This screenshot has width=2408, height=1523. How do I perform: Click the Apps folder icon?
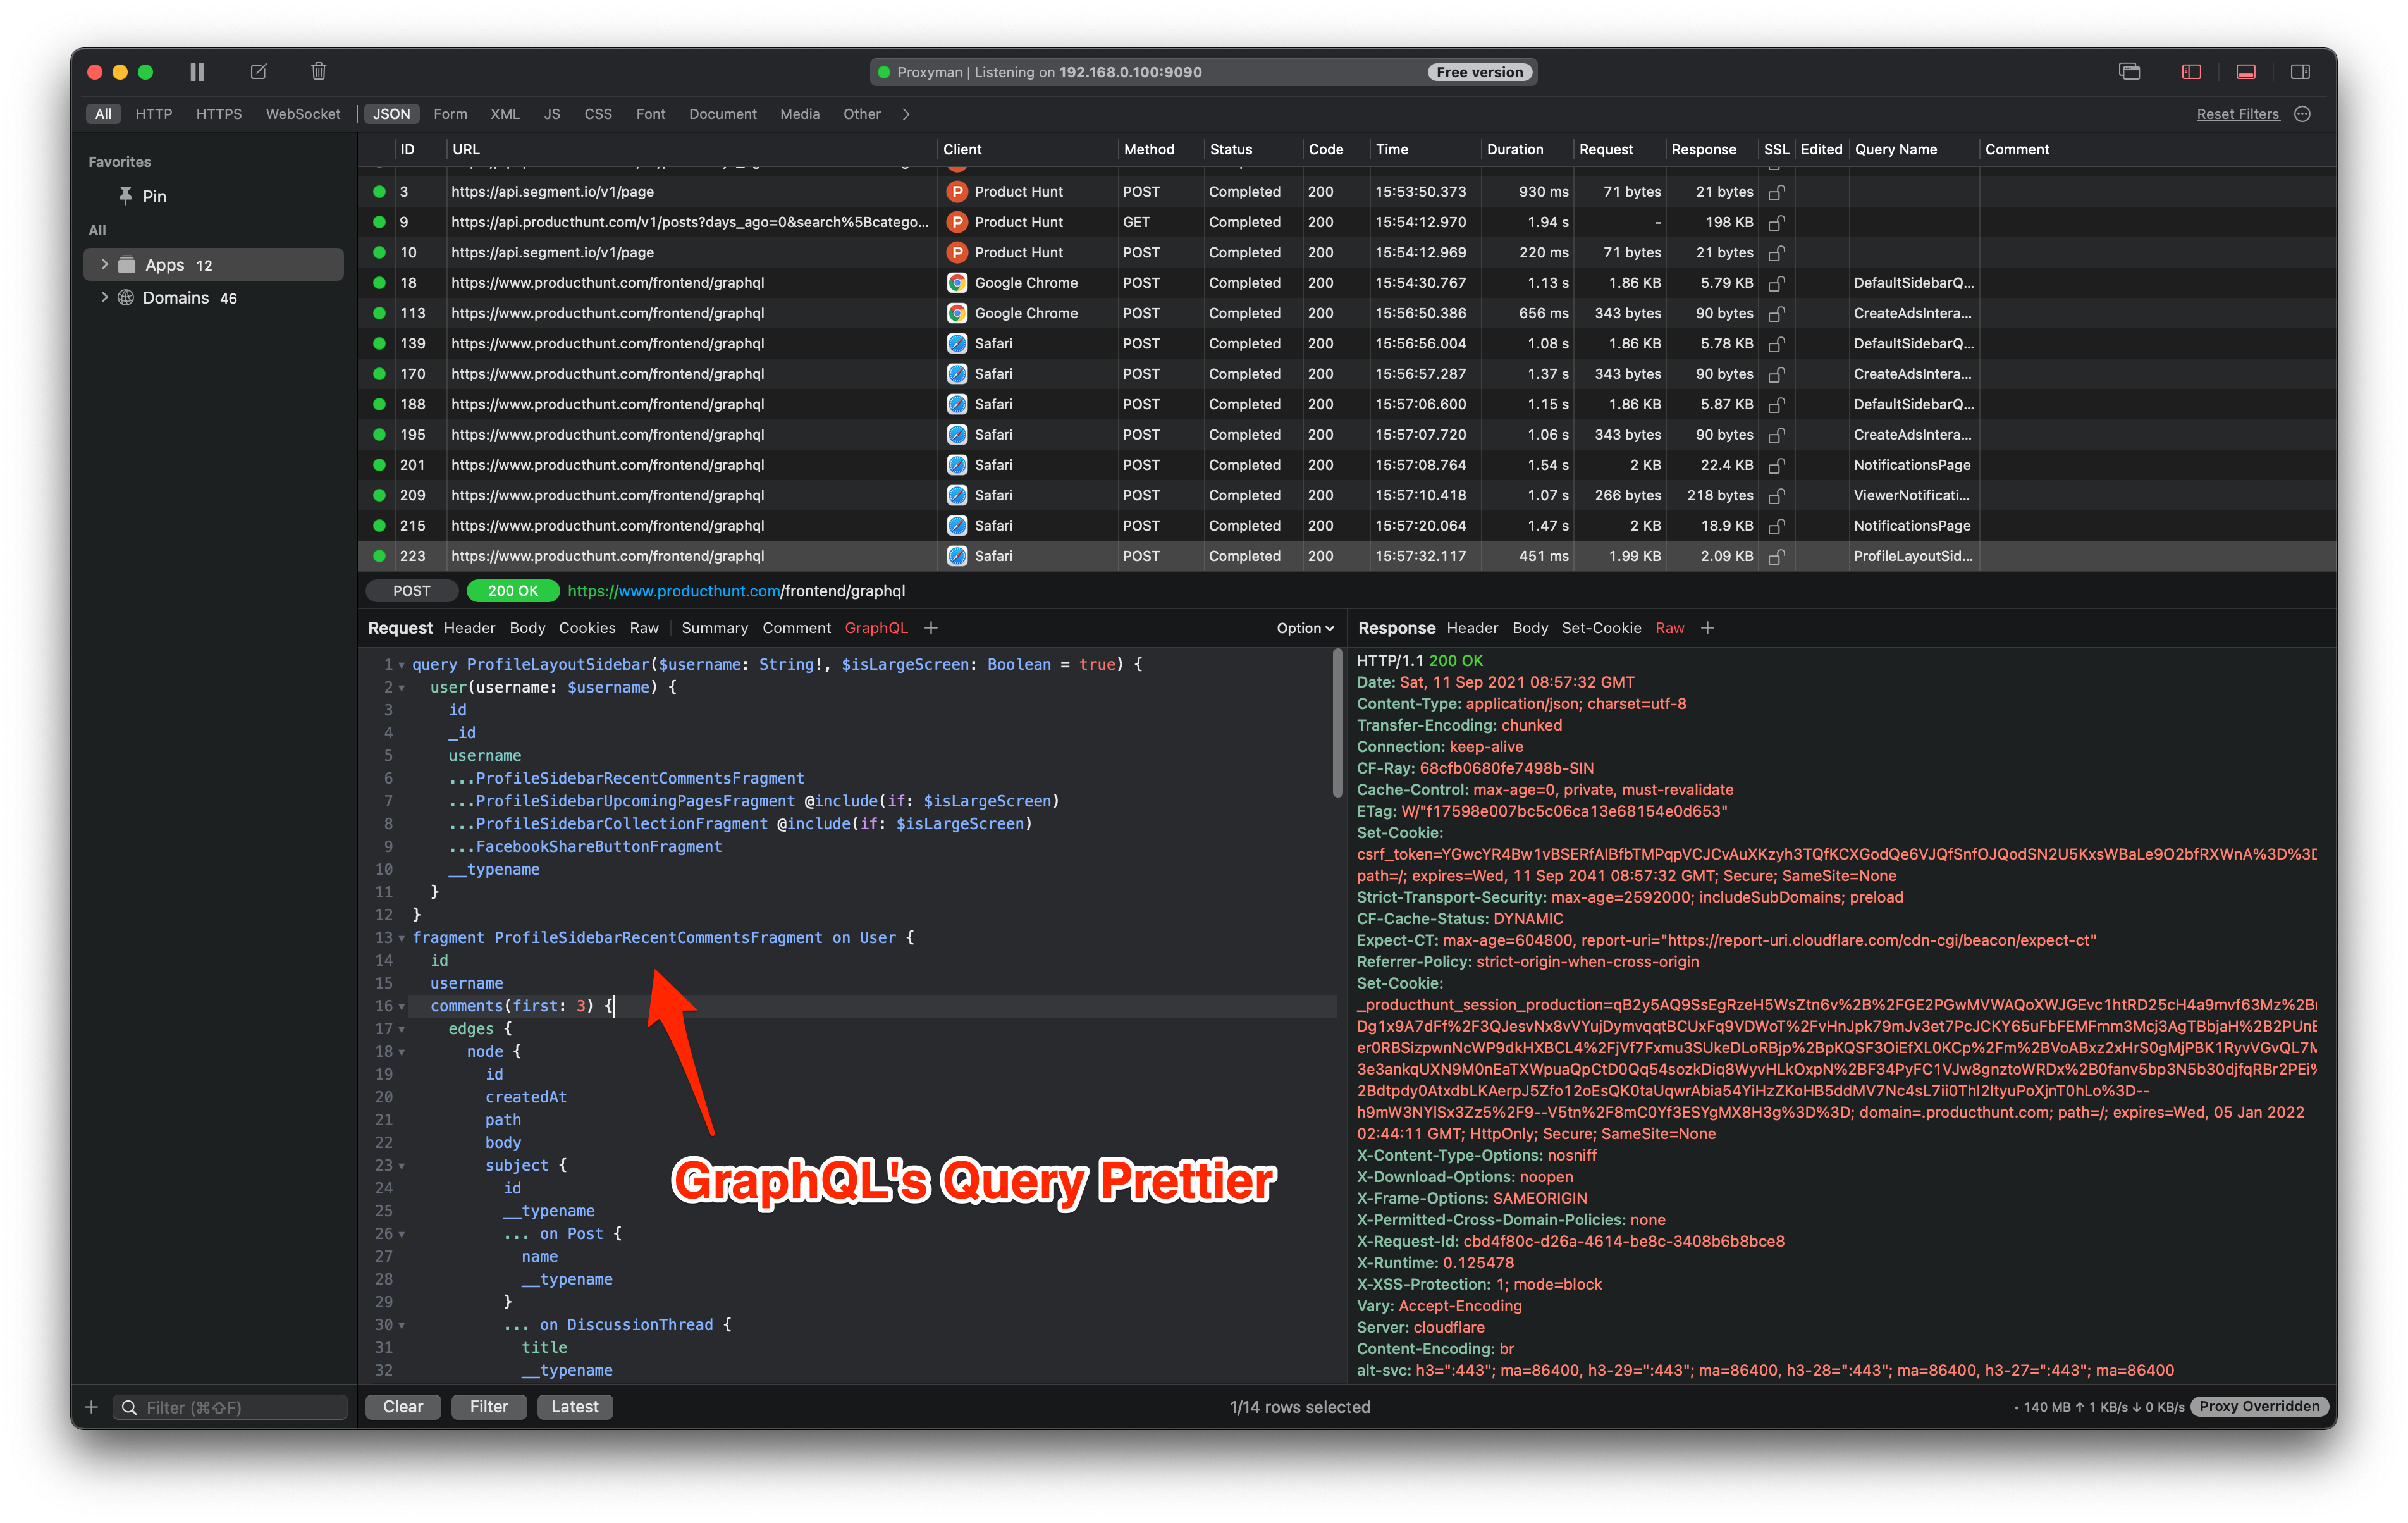[x=127, y=265]
